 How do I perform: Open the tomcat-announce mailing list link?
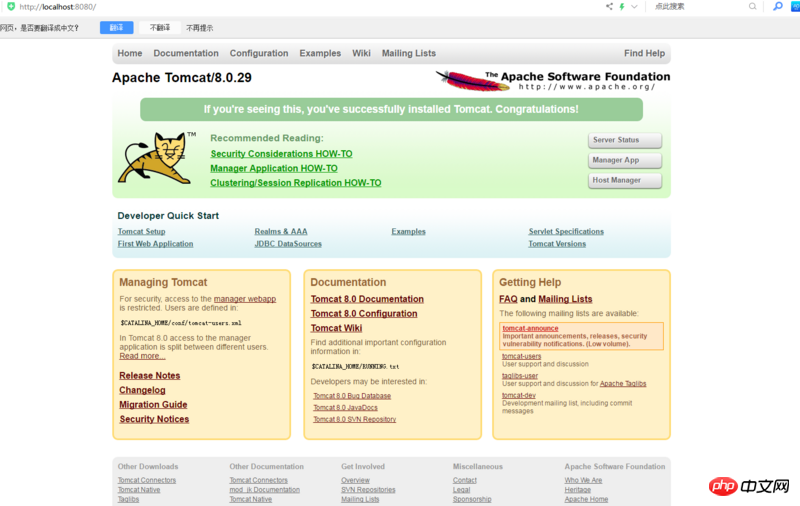click(530, 328)
